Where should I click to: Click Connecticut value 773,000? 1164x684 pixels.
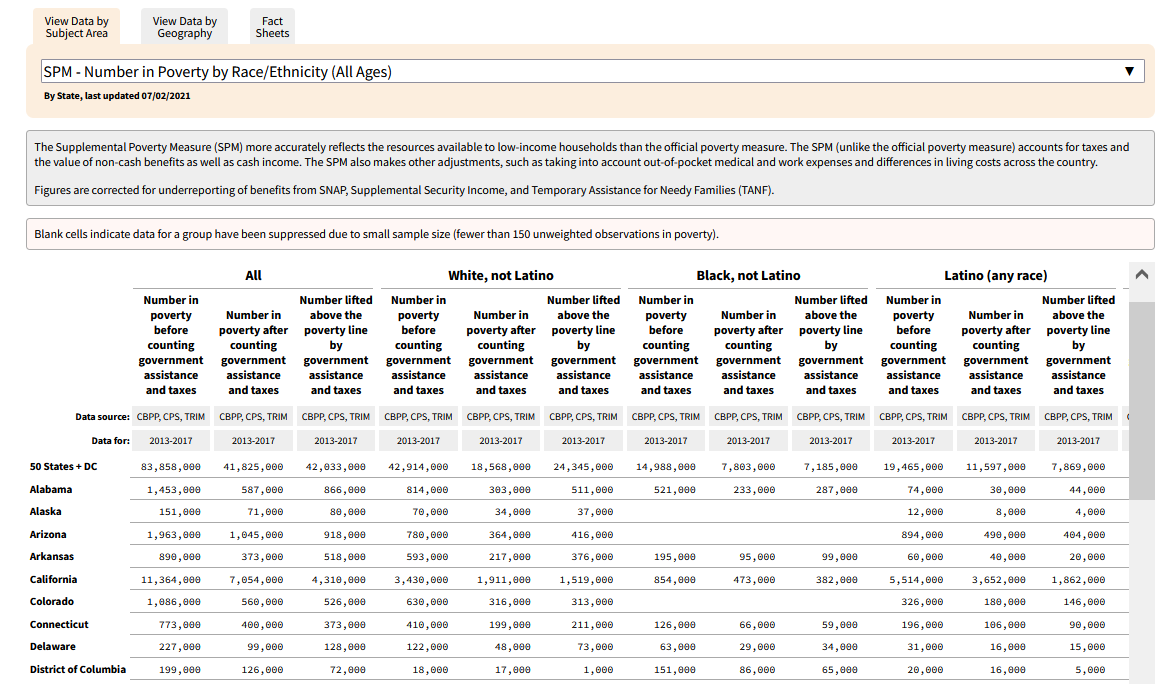tap(180, 625)
